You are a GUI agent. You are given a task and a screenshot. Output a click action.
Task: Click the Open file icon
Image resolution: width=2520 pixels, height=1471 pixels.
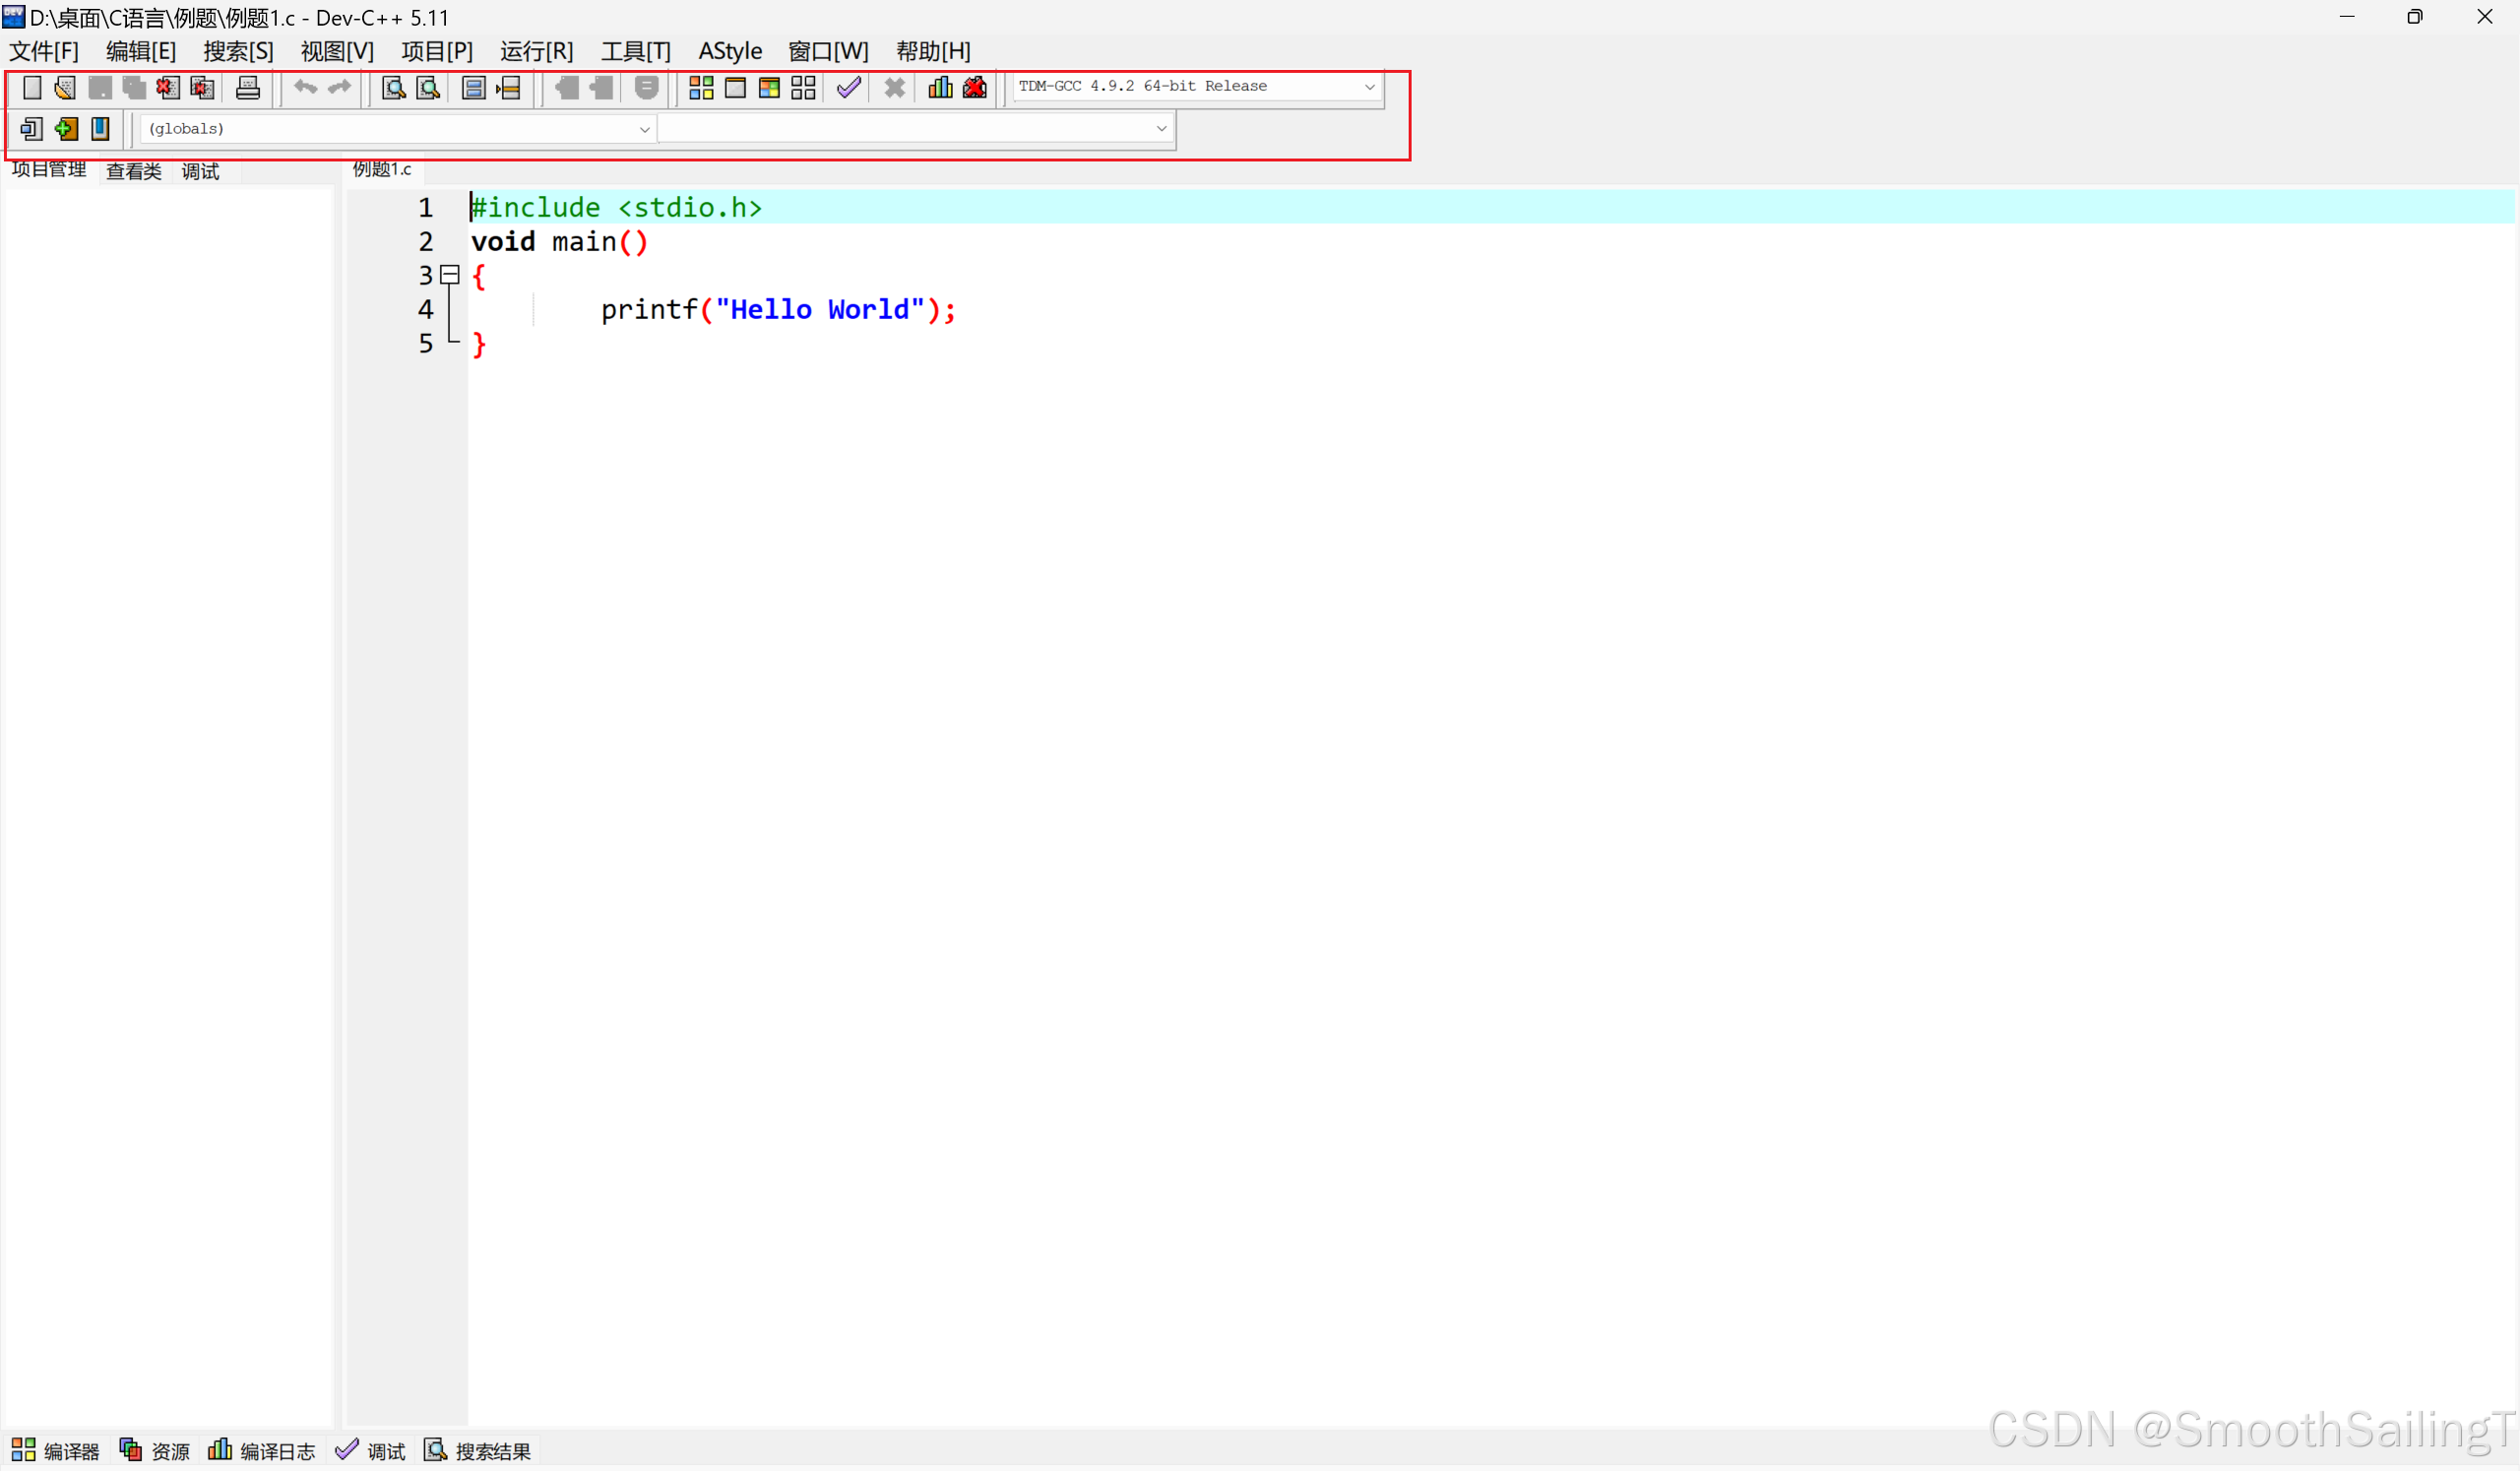point(65,88)
